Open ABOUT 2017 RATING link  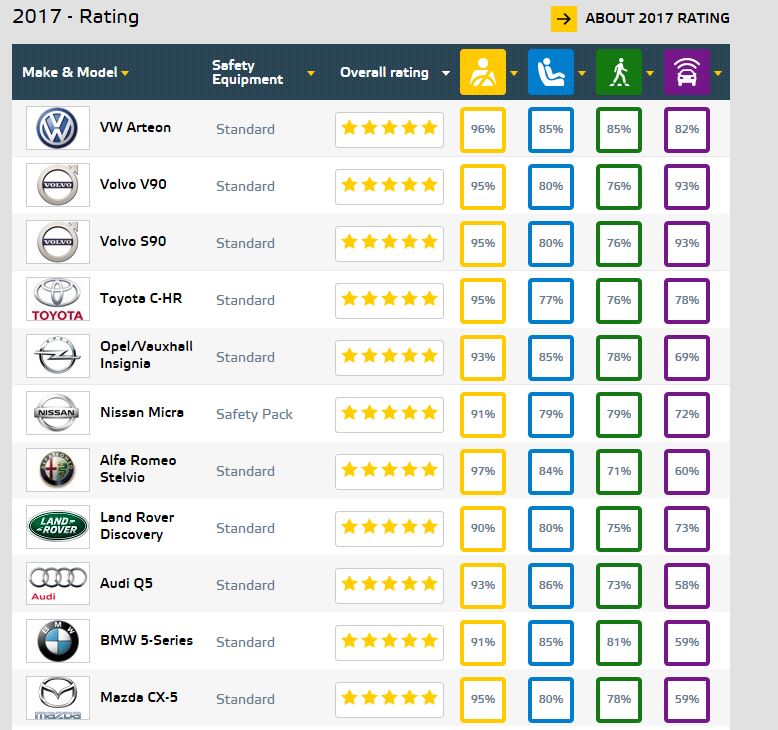pyautogui.click(x=657, y=18)
